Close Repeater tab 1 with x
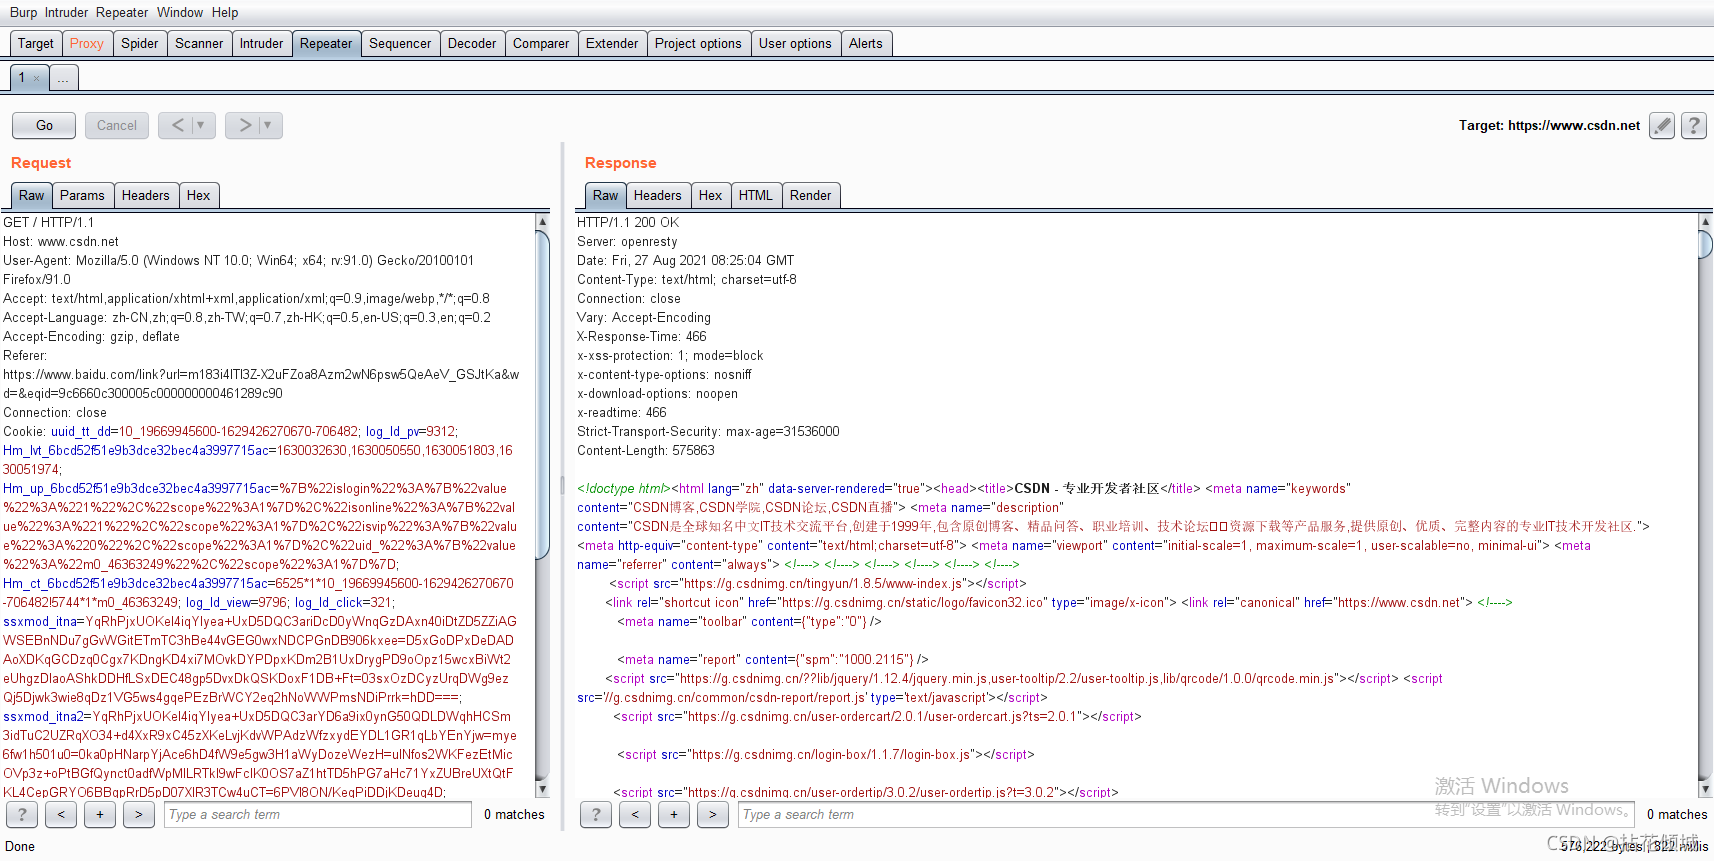The height and width of the screenshot is (861, 1714). 37,78
